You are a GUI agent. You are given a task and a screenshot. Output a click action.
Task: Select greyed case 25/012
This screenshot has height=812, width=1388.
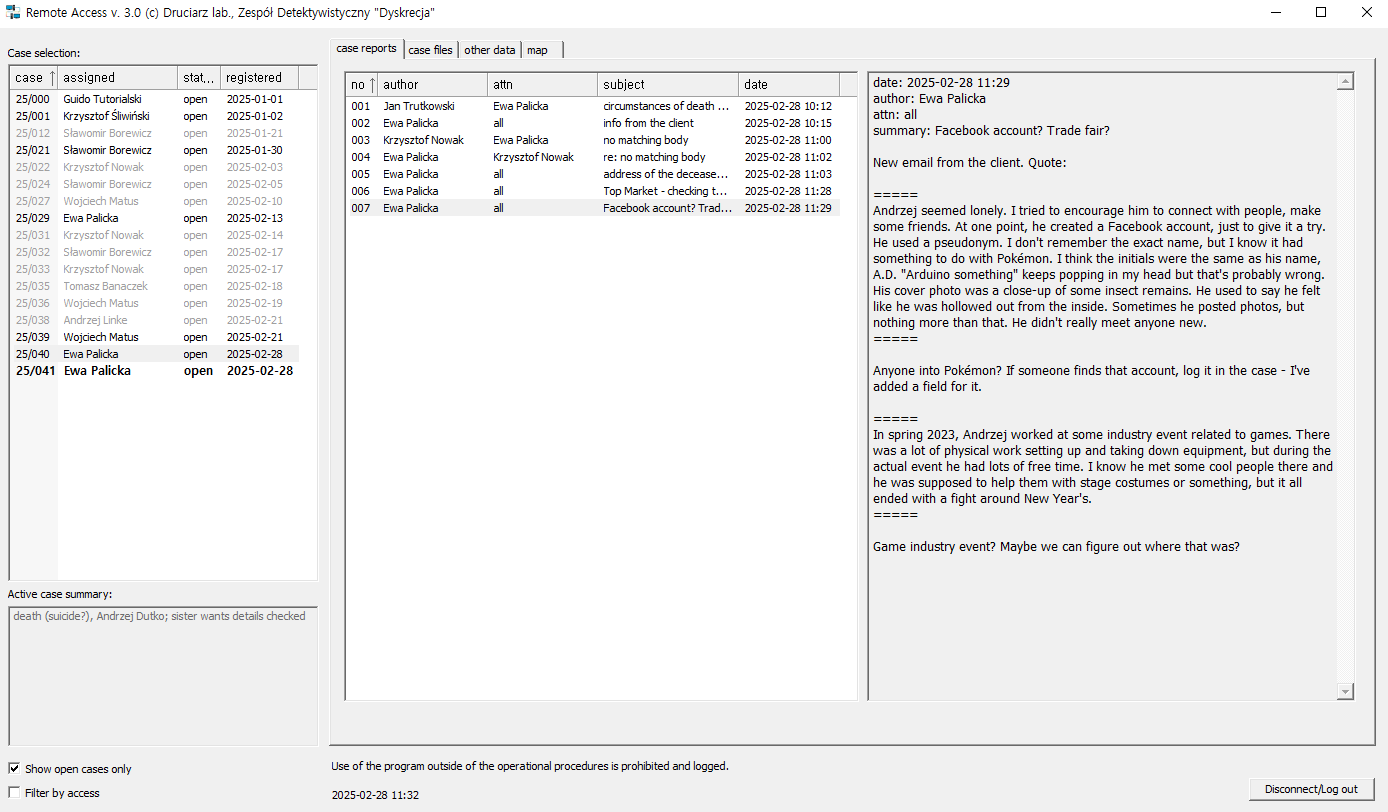155,133
